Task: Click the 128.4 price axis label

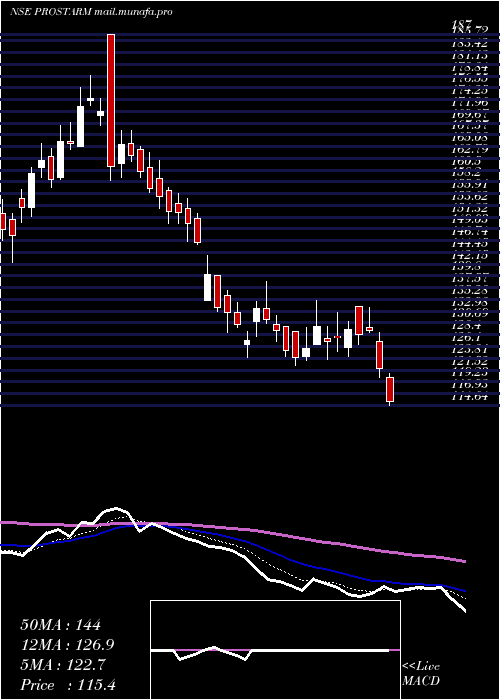Action: click(x=467, y=326)
